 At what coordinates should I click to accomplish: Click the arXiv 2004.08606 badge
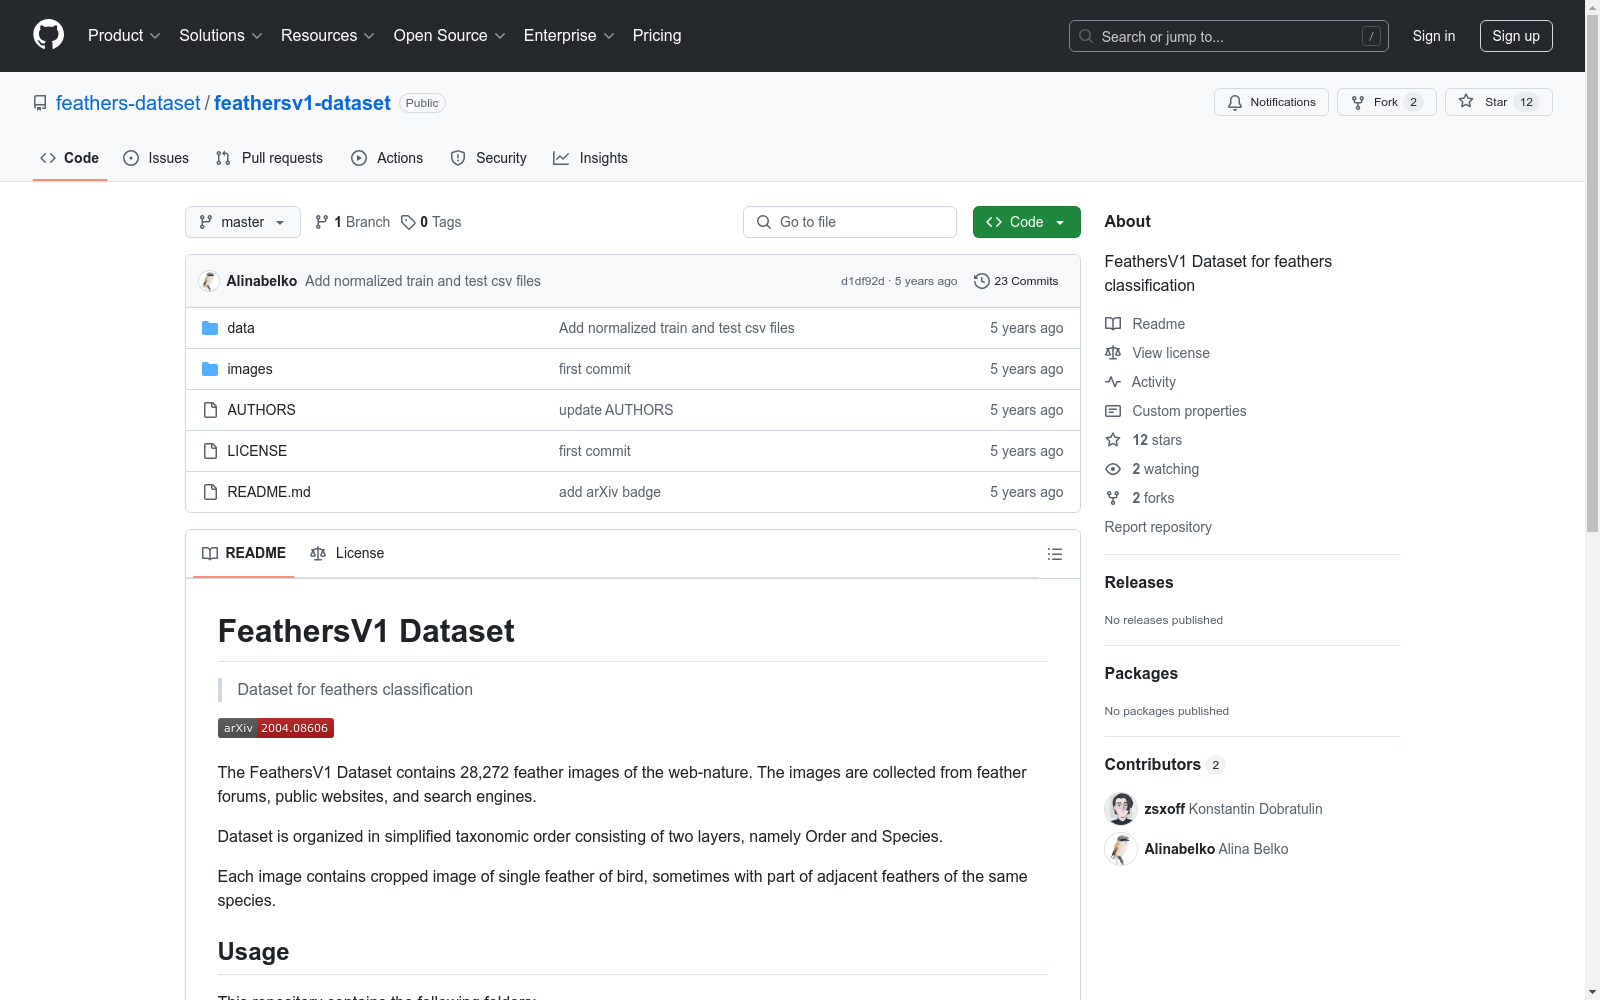pos(276,728)
